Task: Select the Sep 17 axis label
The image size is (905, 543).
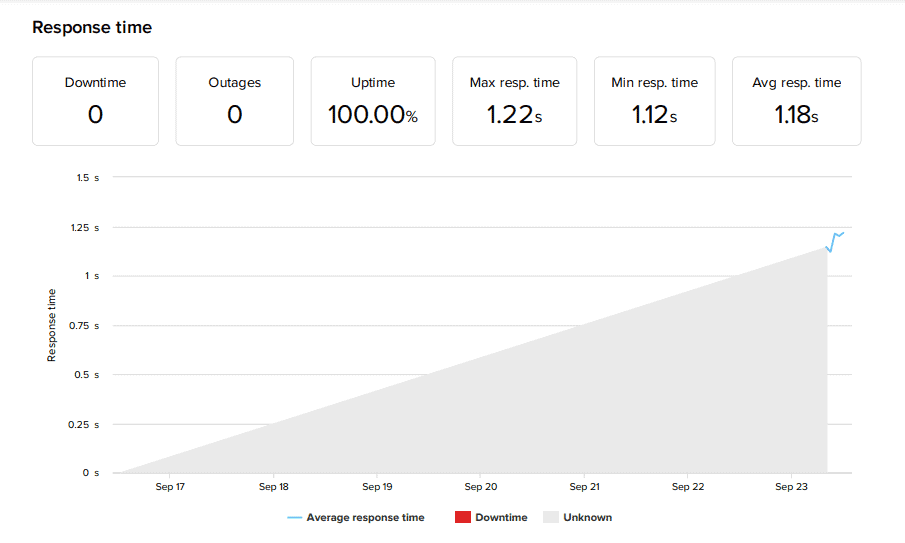Action: click(170, 487)
